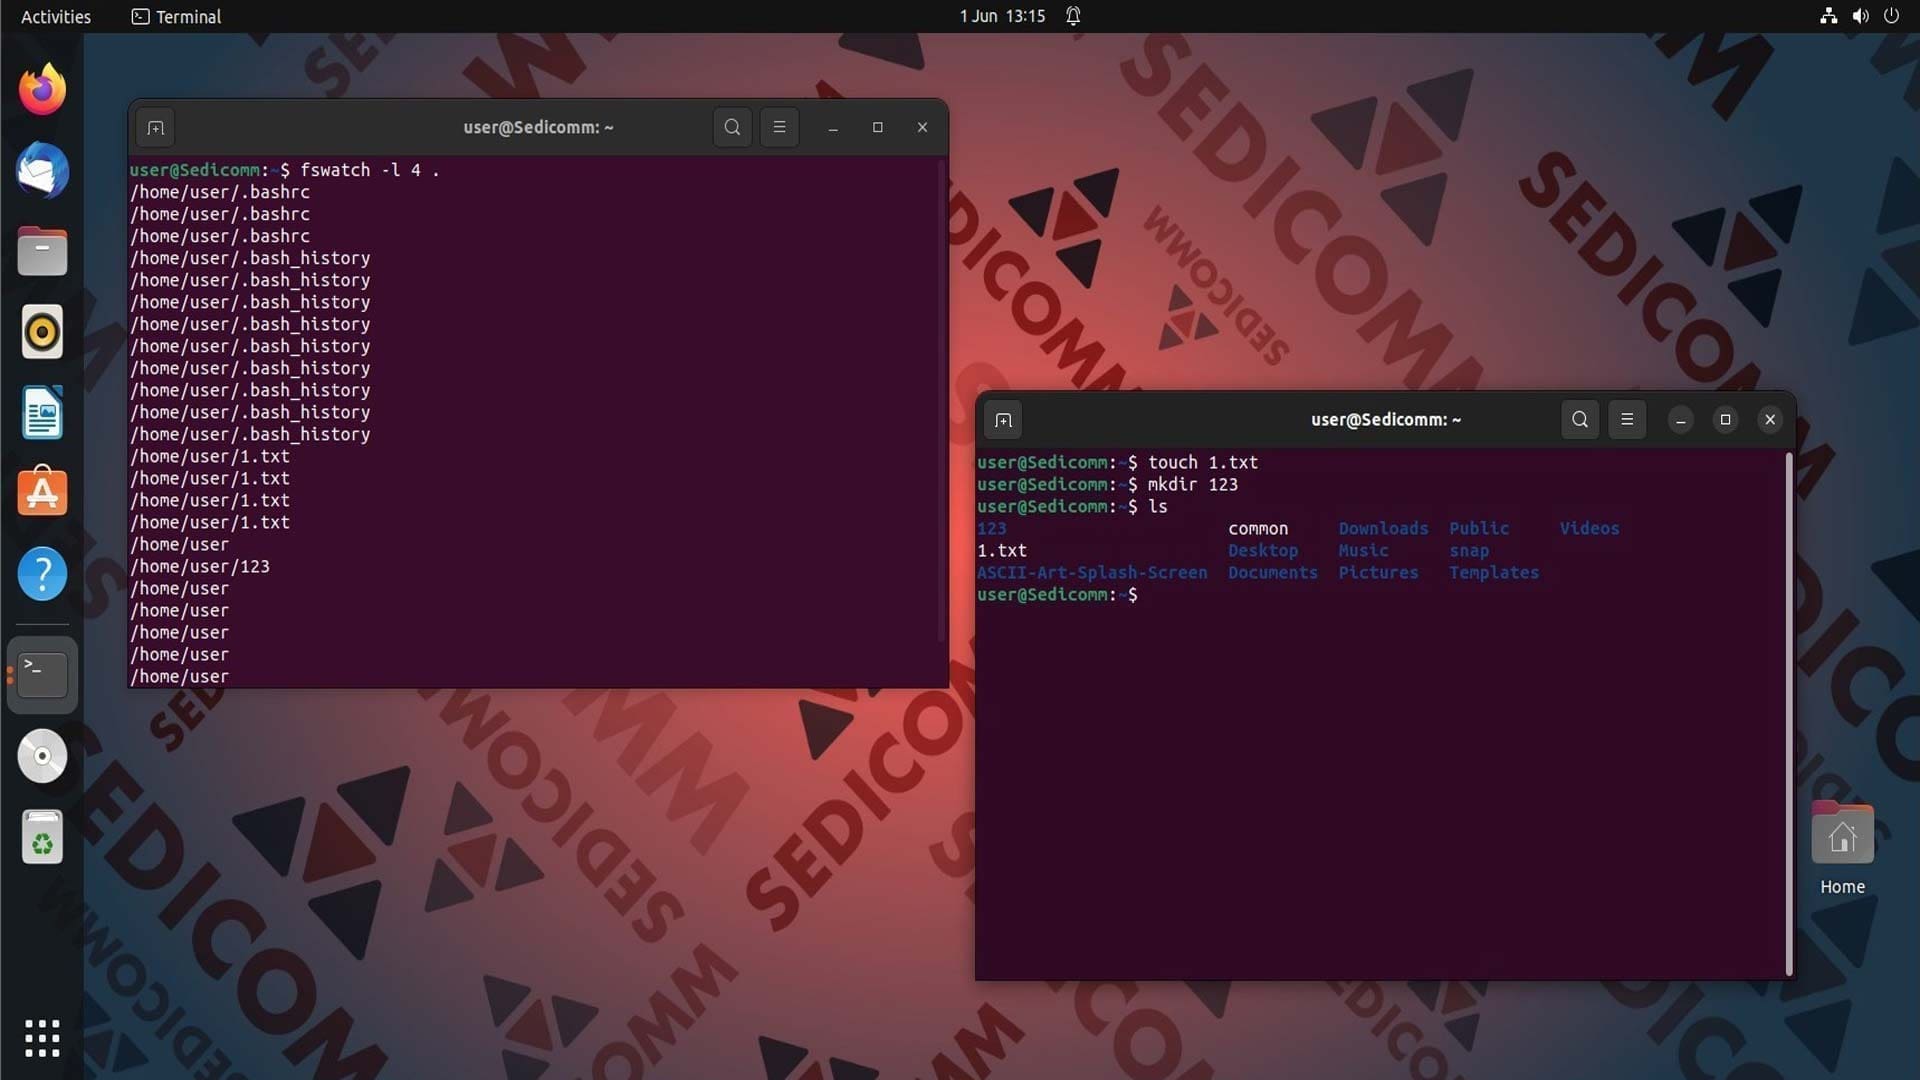Click new tab icon in left terminal
Screen dimensions: 1920x1080
pyautogui.click(x=155, y=128)
